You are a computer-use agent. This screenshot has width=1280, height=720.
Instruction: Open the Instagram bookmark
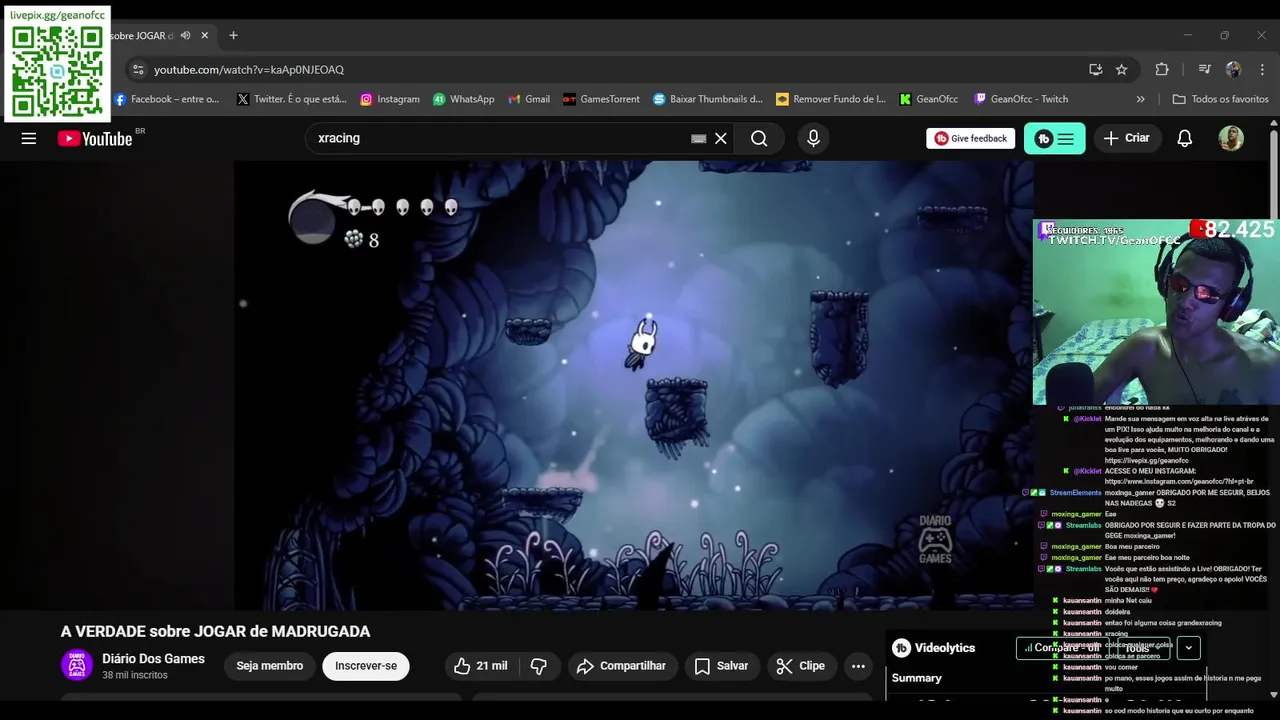click(390, 99)
